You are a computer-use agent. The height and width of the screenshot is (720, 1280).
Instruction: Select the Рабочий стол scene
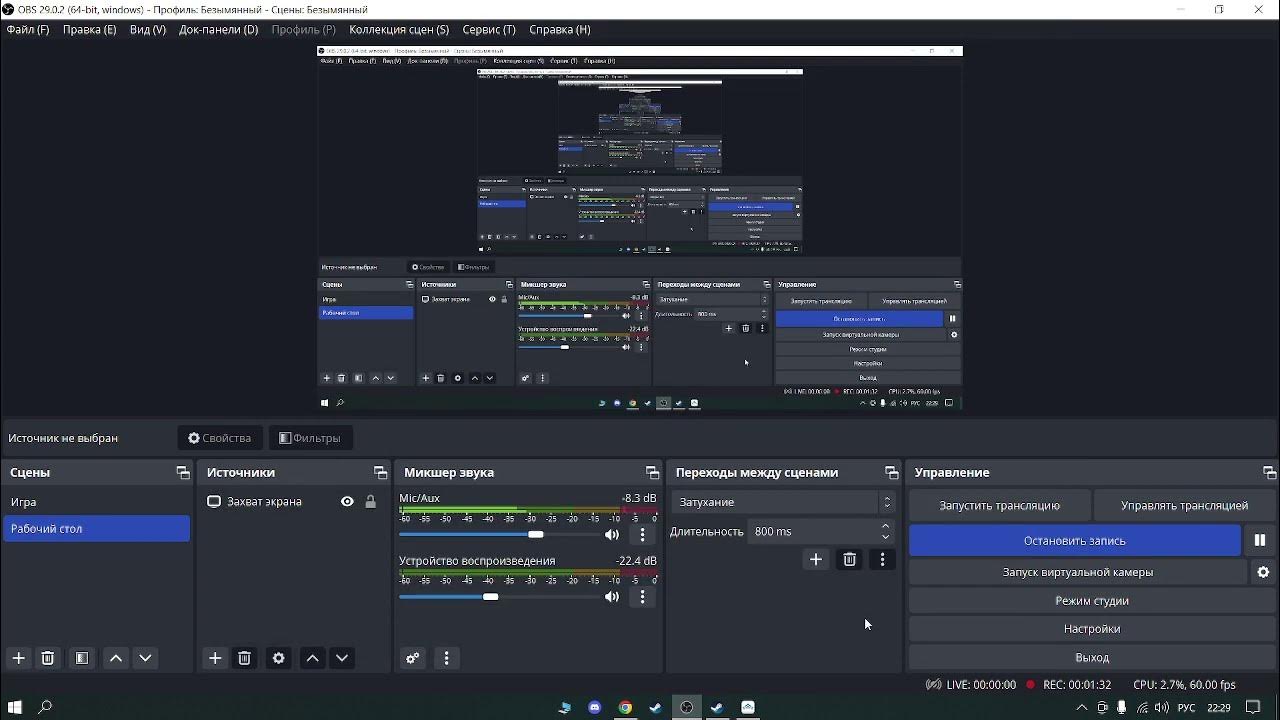(97, 528)
